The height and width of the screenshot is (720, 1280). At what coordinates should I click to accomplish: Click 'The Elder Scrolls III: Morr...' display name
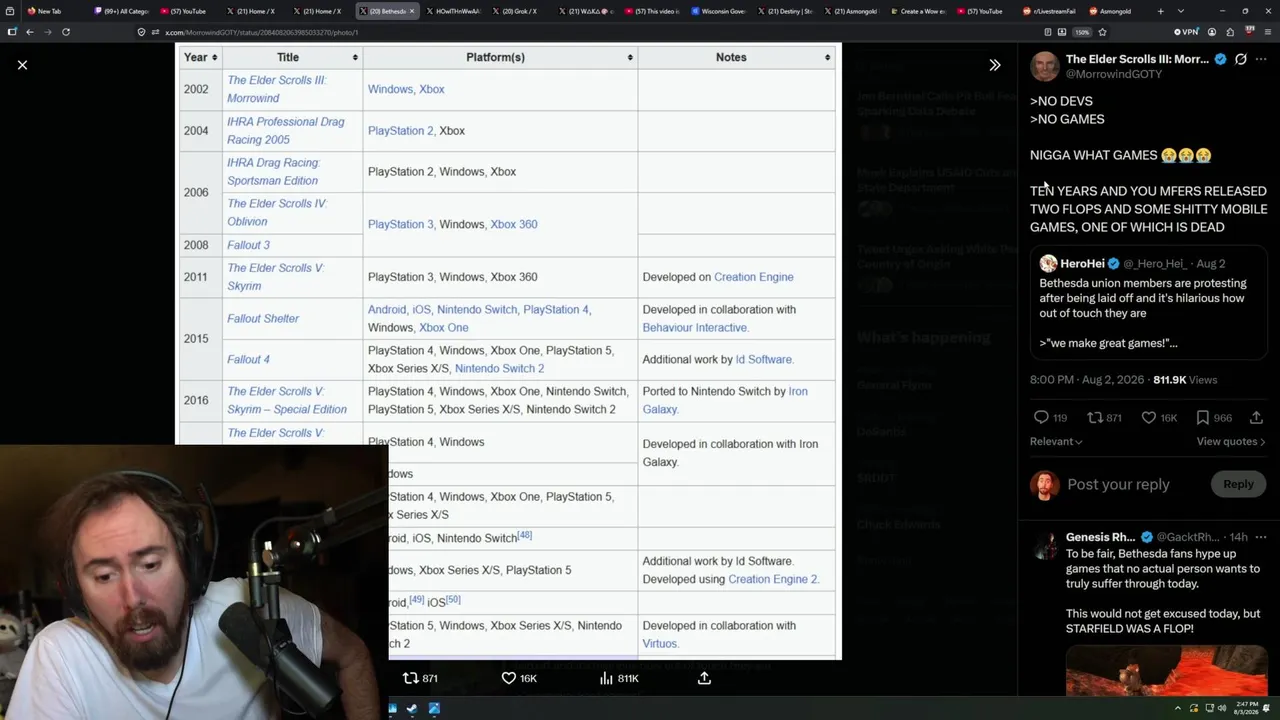click(x=1138, y=59)
